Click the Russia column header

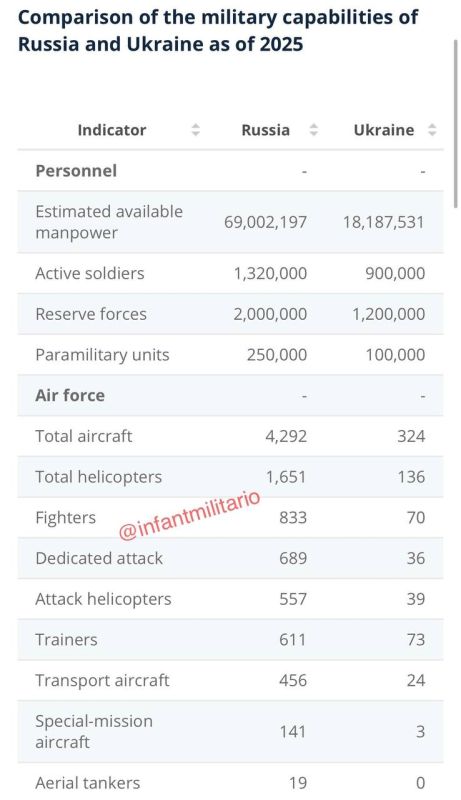click(265, 130)
